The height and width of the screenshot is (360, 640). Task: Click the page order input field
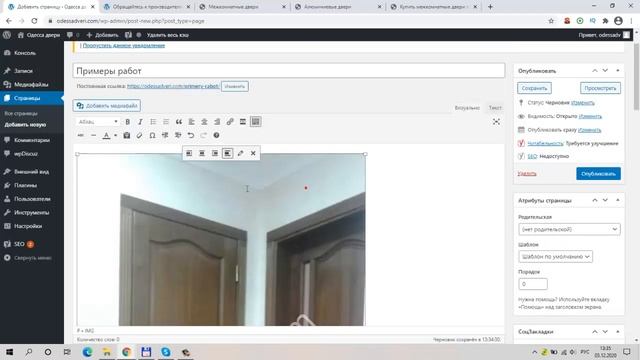[533, 284]
